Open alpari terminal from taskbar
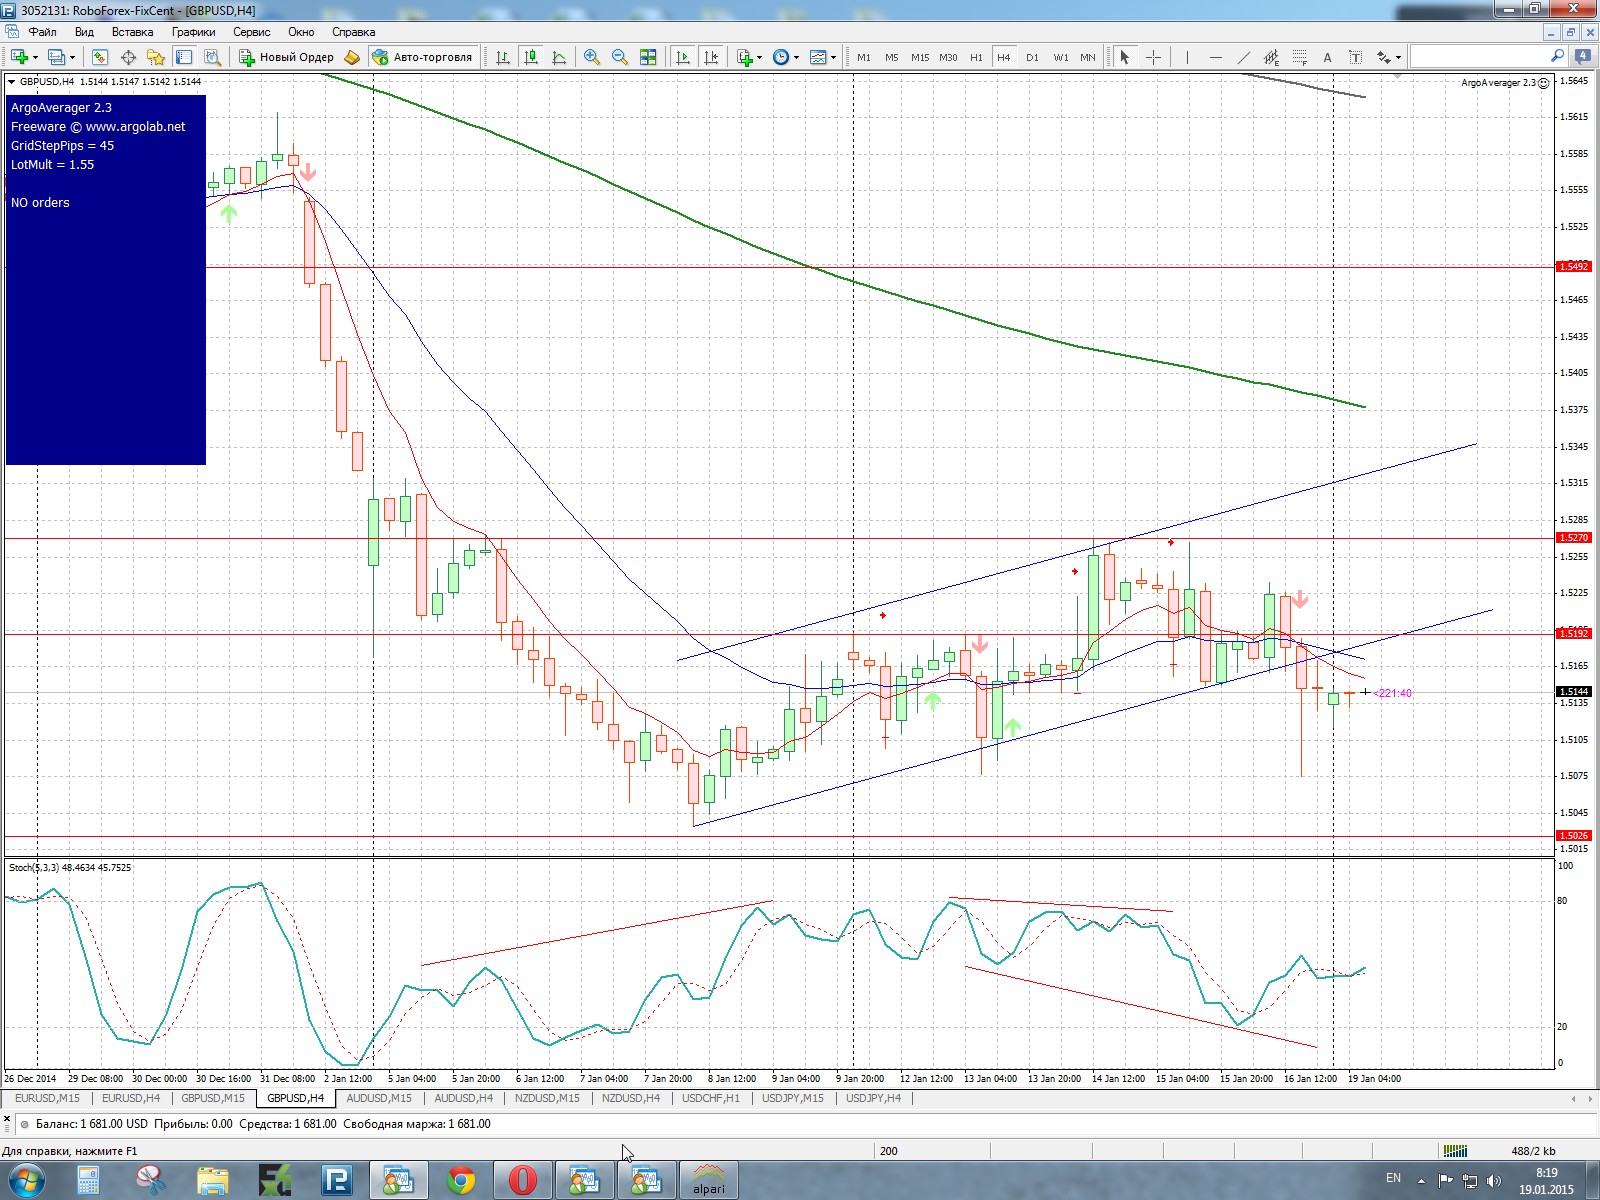The width and height of the screenshot is (1600, 1200). (708, 1180)
